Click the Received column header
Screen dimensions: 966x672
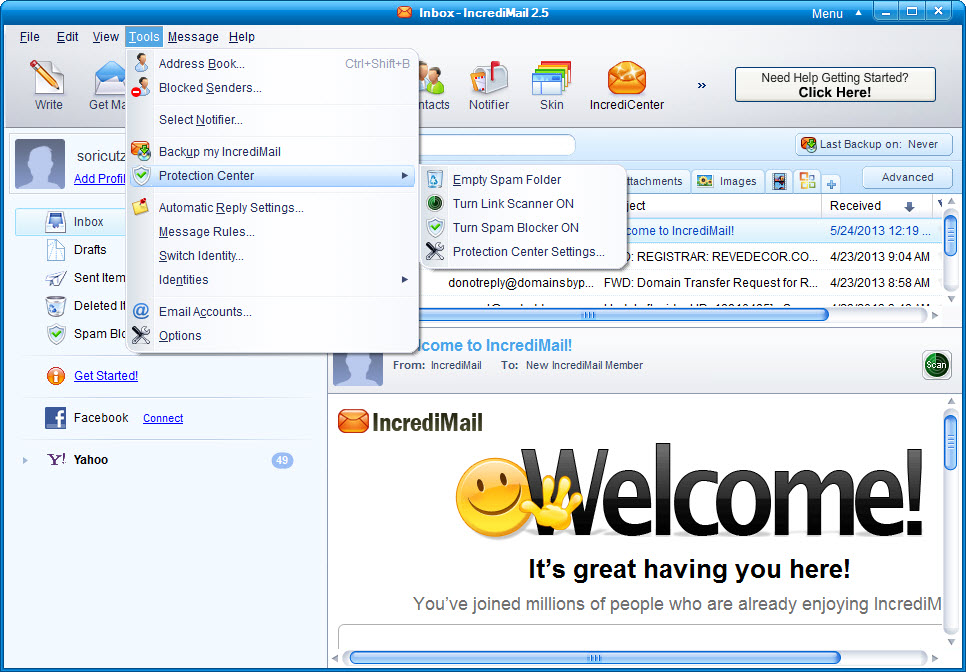877,206
